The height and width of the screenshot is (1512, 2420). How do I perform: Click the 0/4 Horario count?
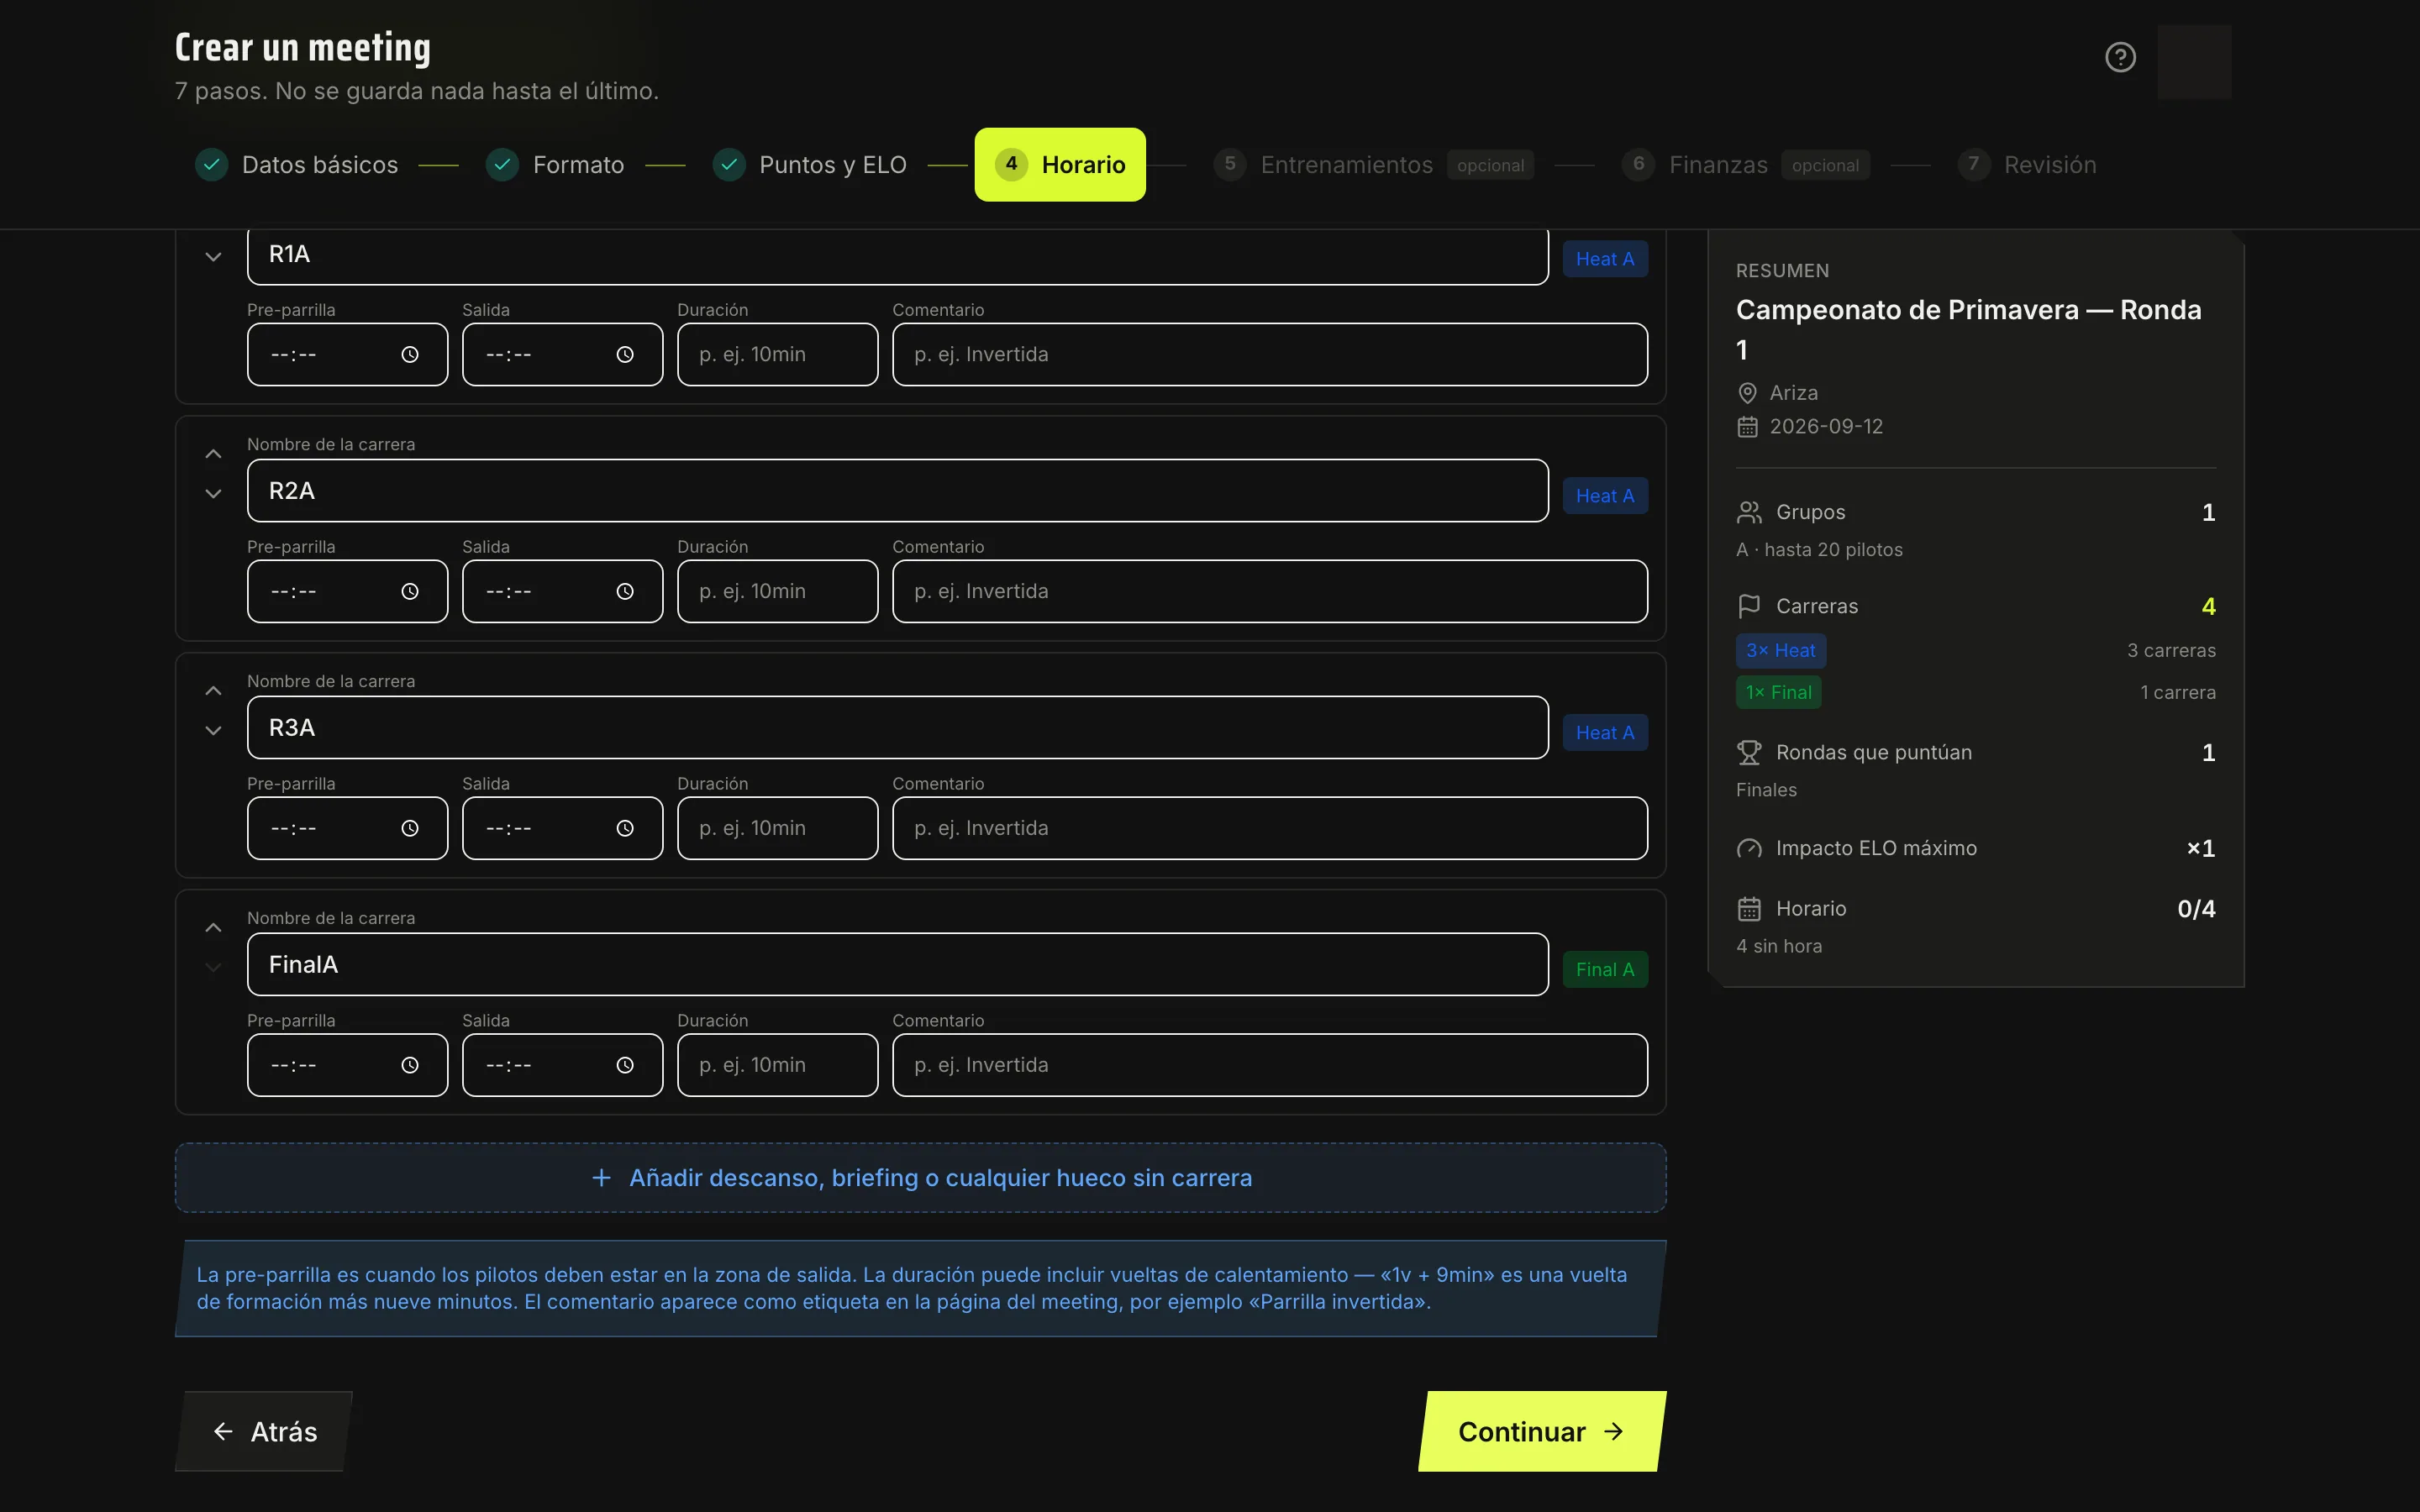[x=2196, y=909]
